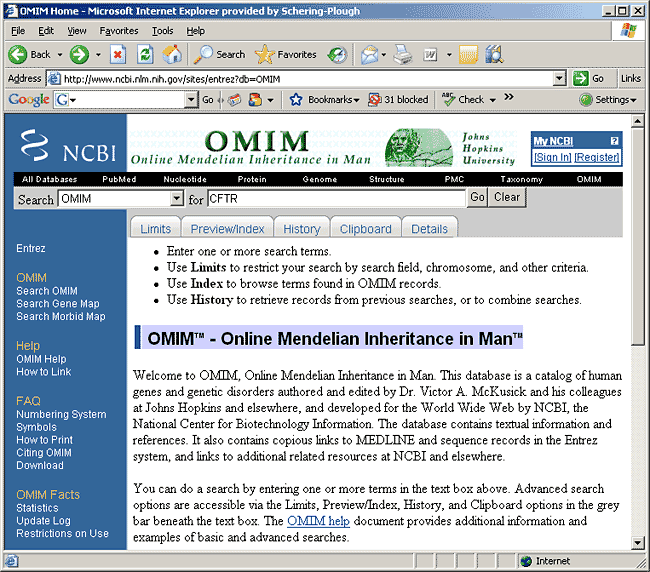Open the Tools menu
Screen dimensions: 650x572
[162, 31]
